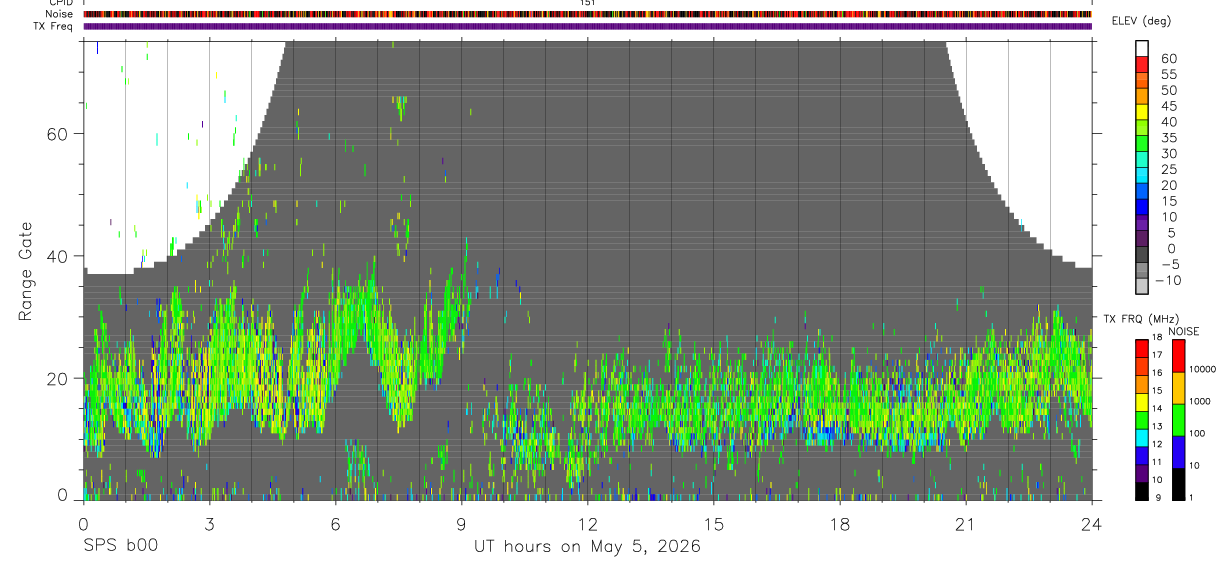Screen dimensions: 1228x567
Task: Click the ELEV legend value '25'
Action: tap(1168, 169)
